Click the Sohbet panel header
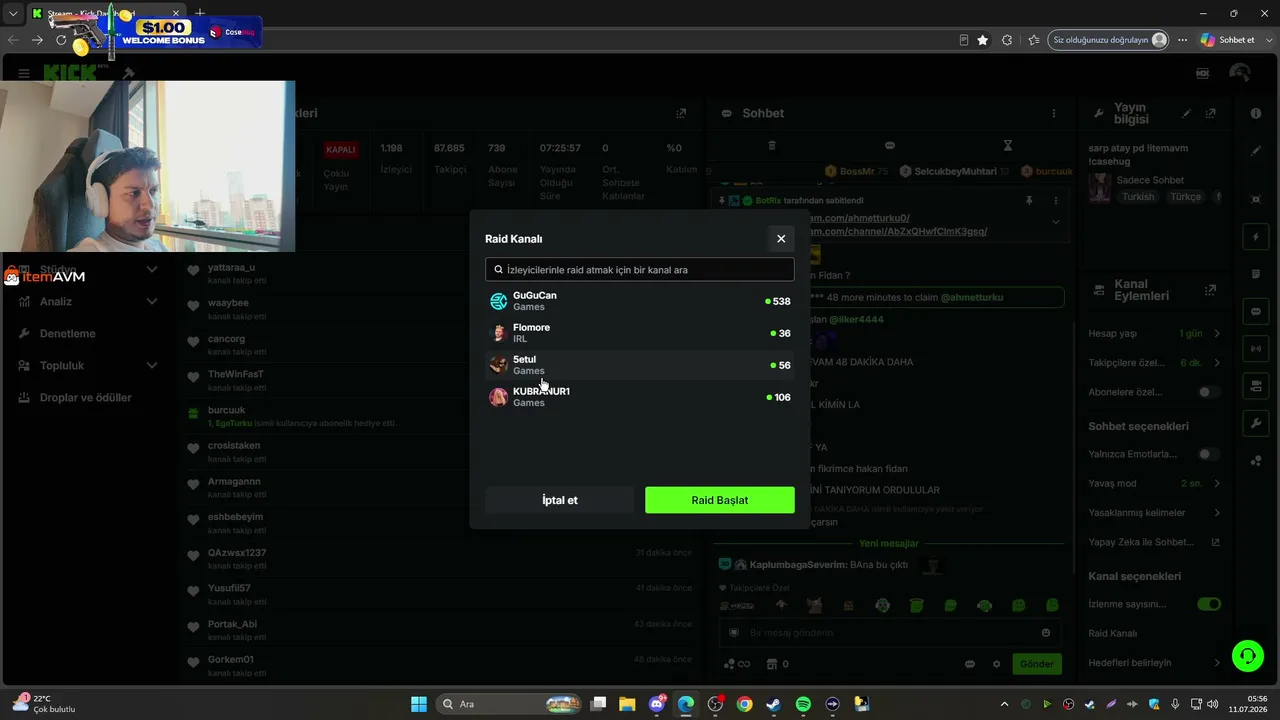1280x720 pixels. pos(763,113)
